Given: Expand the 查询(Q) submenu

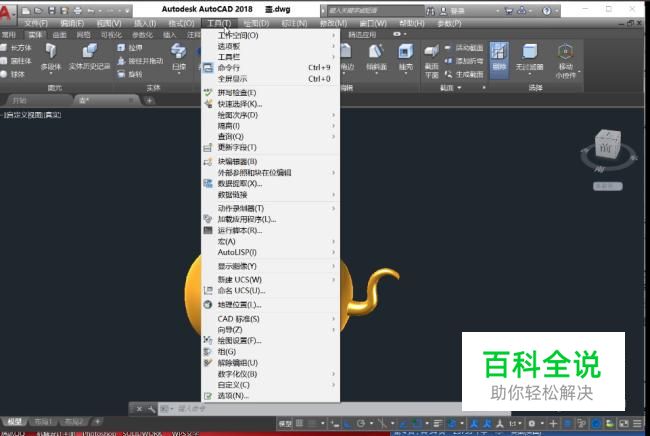Looking at the screenshot, I should click(x=270, y=136).
